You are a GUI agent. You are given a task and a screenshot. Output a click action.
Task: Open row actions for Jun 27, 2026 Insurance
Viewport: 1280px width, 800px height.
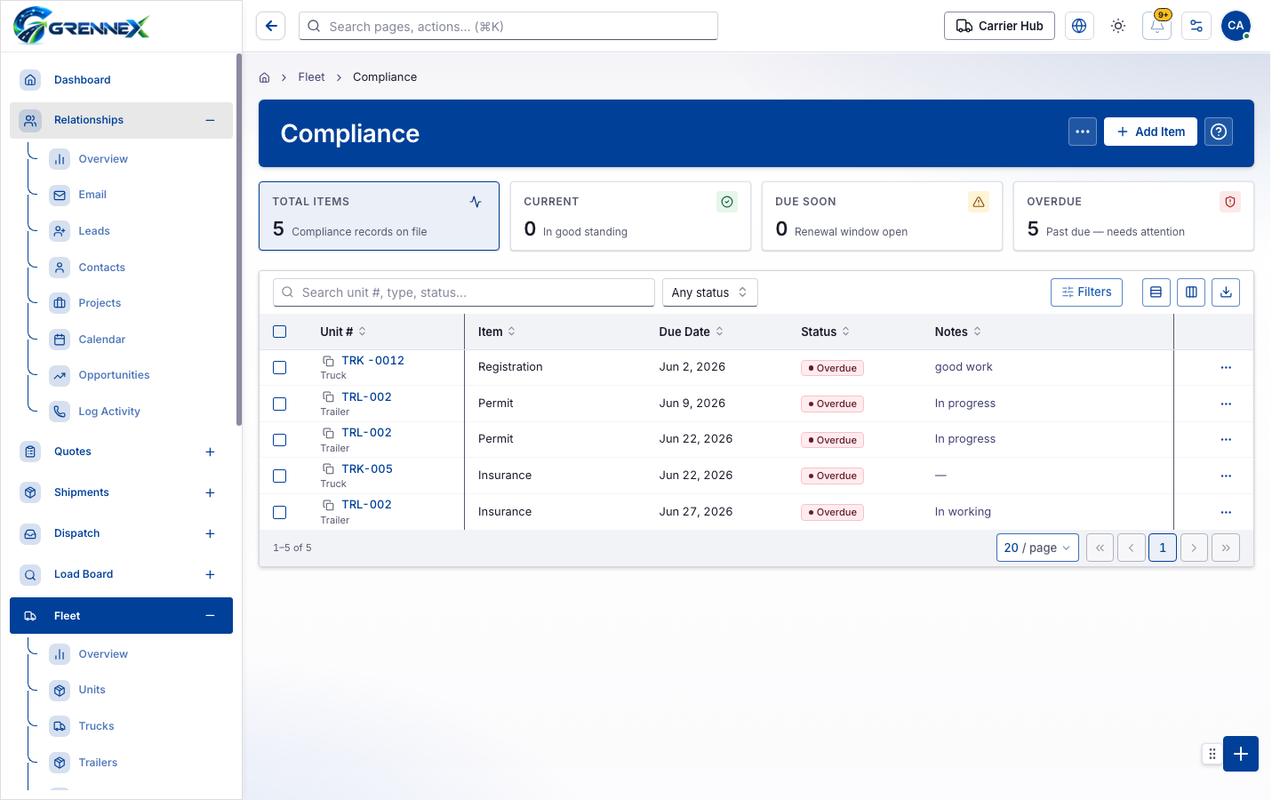click(x=1226, y=512)
